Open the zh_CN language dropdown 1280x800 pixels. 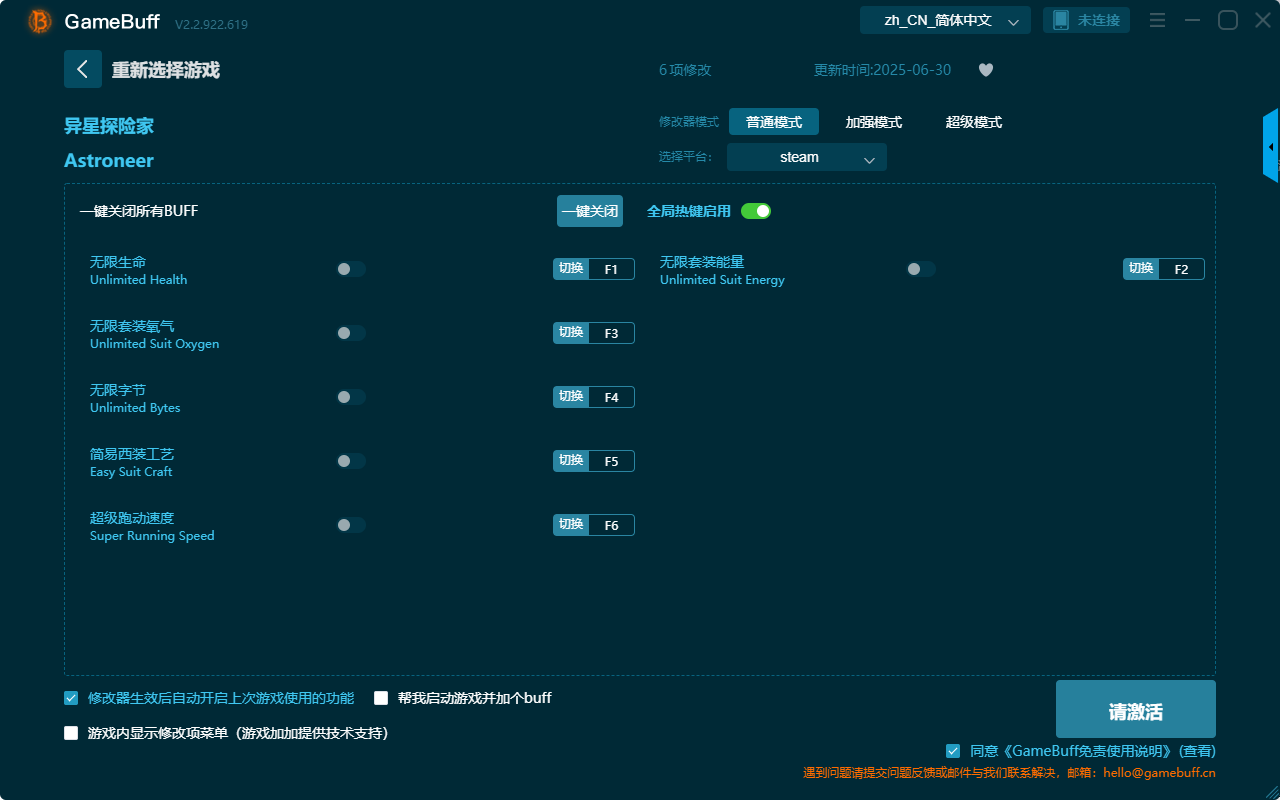pos(944,19)
